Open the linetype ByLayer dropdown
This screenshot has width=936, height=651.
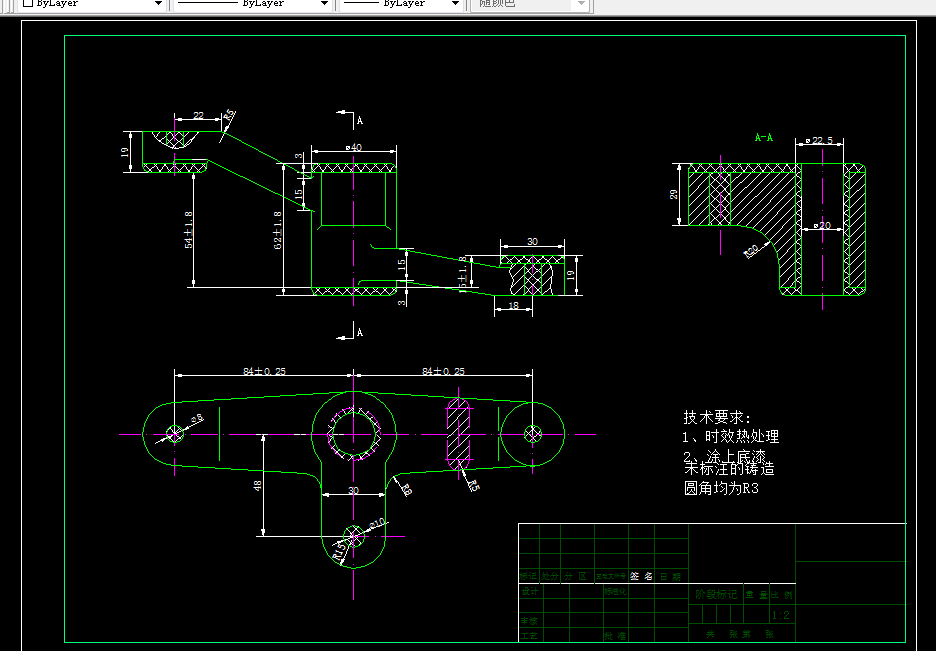tap(253, 4)
